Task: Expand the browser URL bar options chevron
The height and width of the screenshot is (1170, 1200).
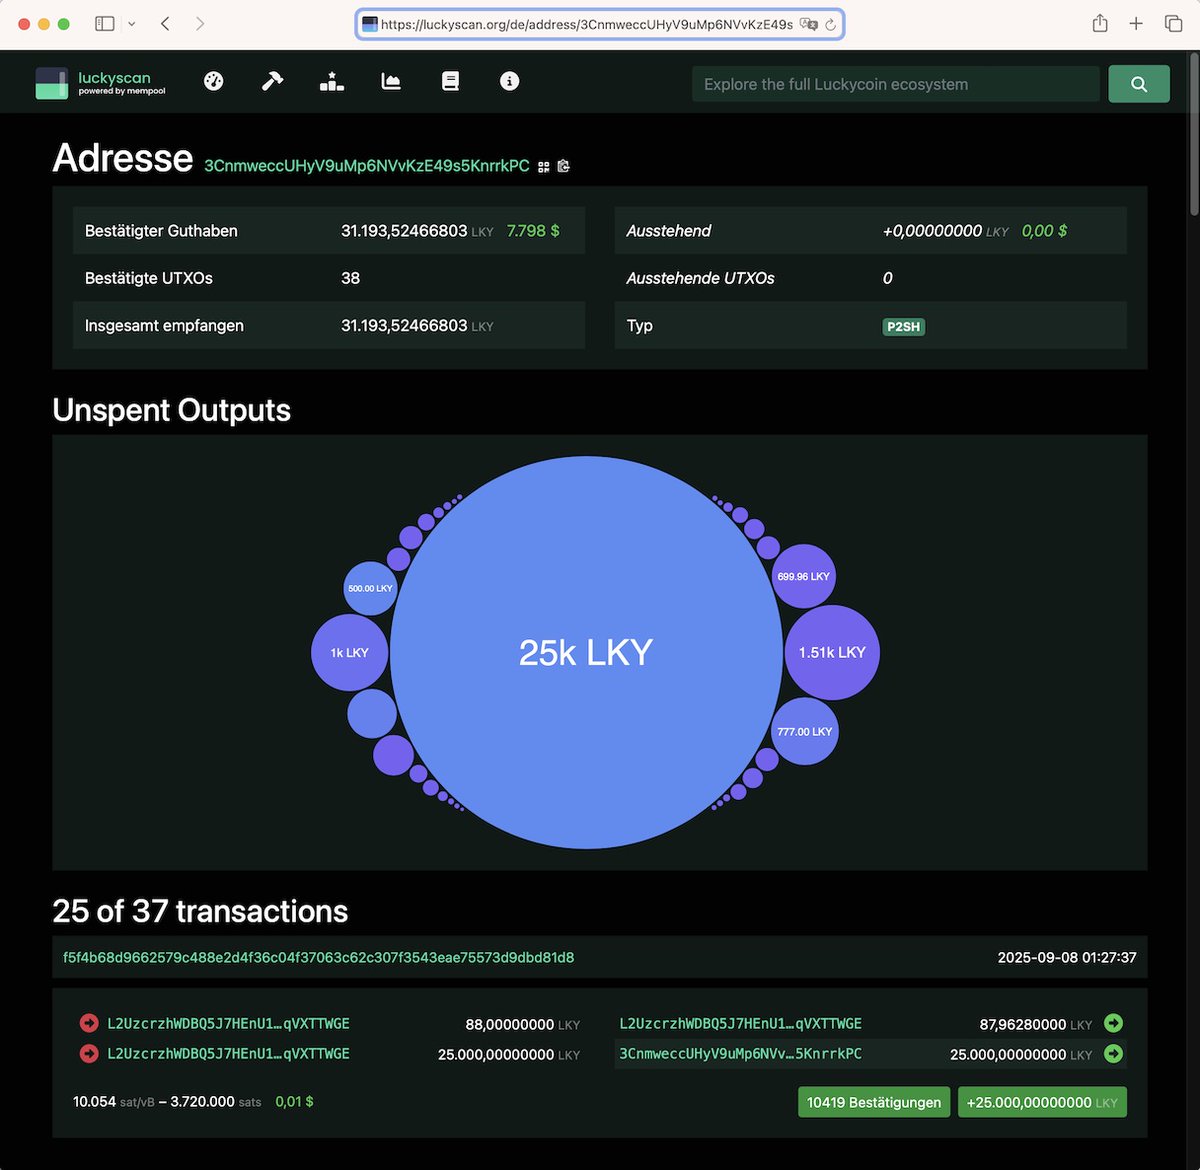Action: click(131, 23)
